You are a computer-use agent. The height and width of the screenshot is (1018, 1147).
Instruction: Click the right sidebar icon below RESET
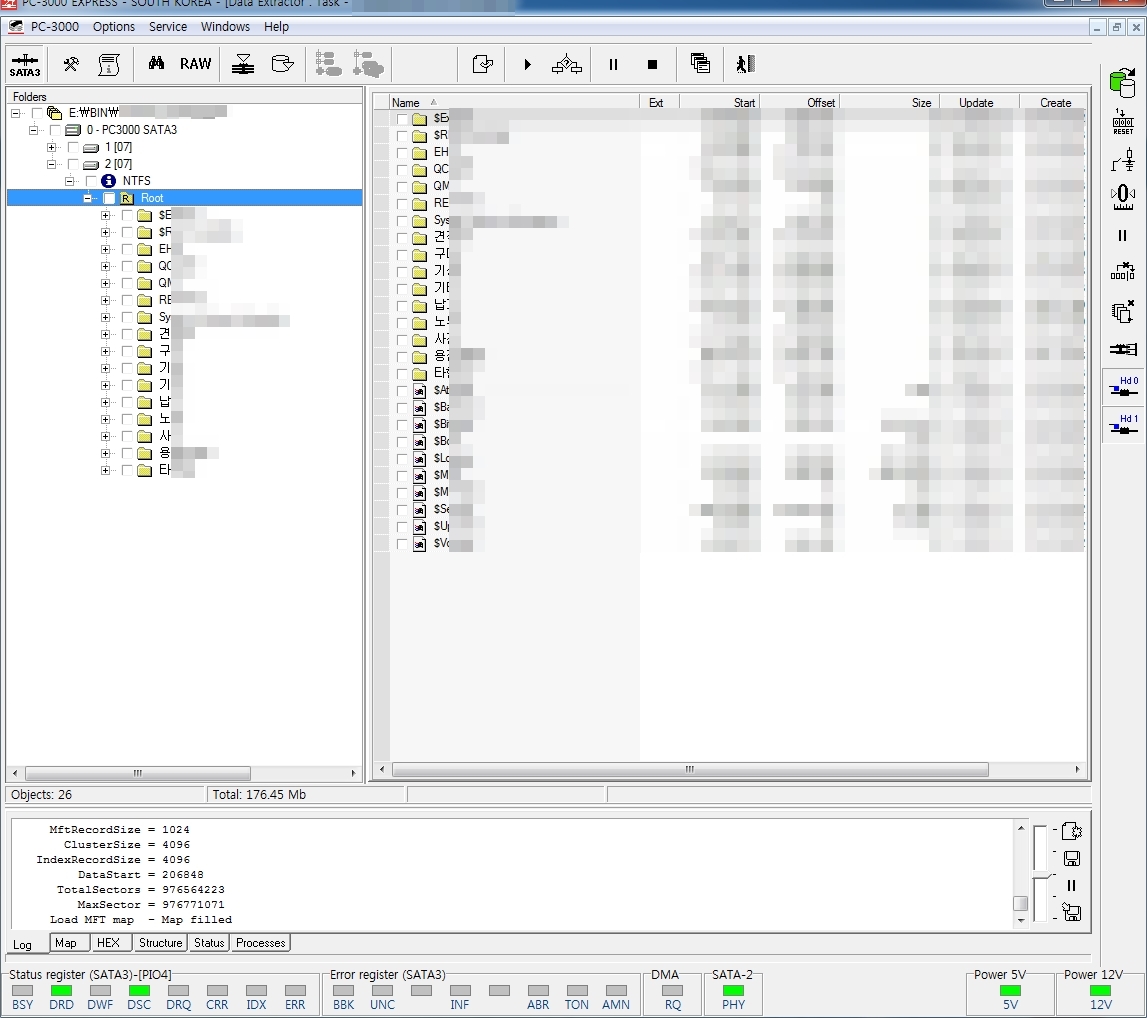tap(1123, 159)
